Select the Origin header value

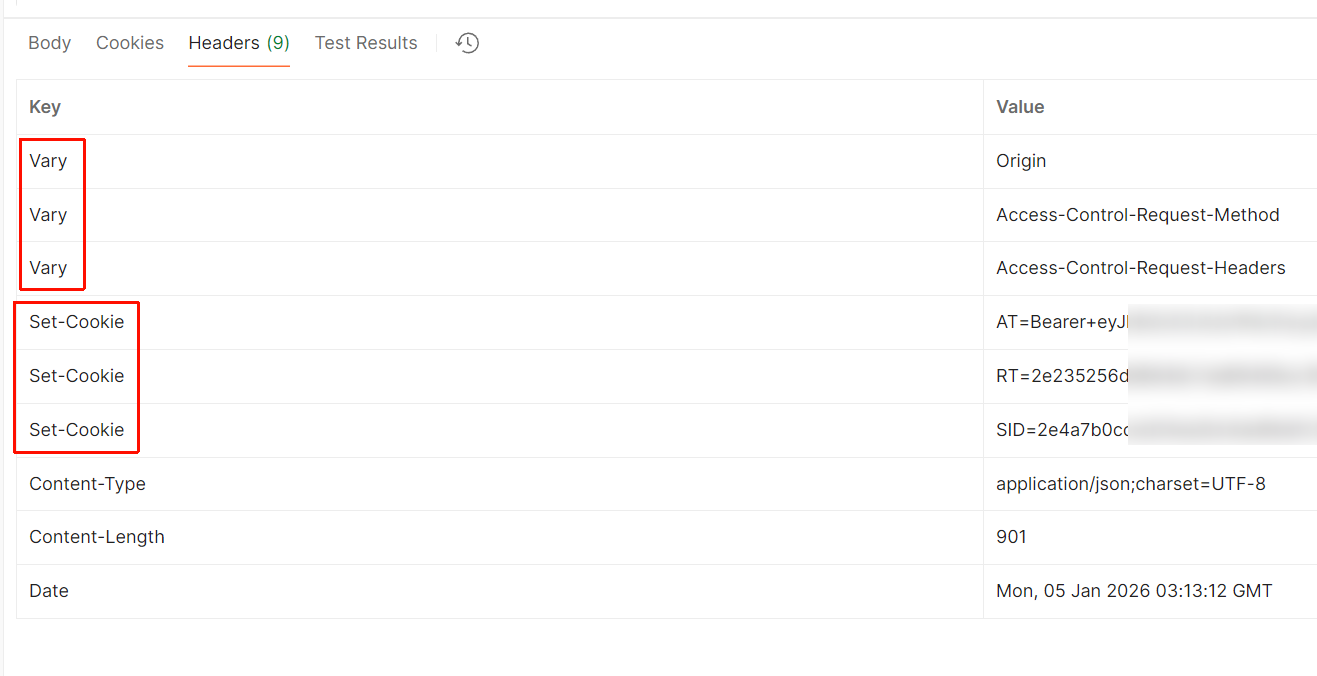click(1021, 161)
